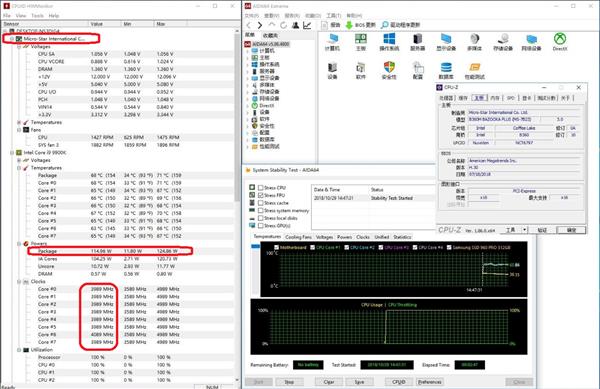600x389 pixels.
Task: Open the CPU-Z tools dropdown arrow
Action: [524, 229]
